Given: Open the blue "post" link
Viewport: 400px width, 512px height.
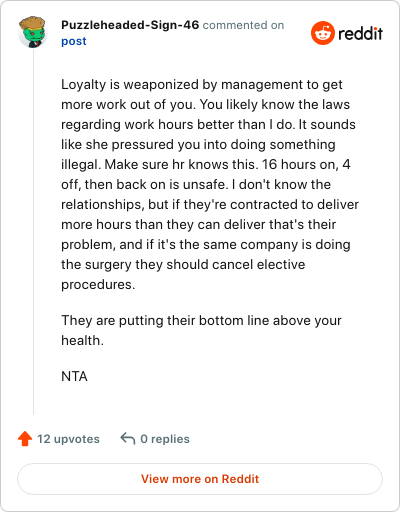Looking at the screenshot, I should (74, 41).
